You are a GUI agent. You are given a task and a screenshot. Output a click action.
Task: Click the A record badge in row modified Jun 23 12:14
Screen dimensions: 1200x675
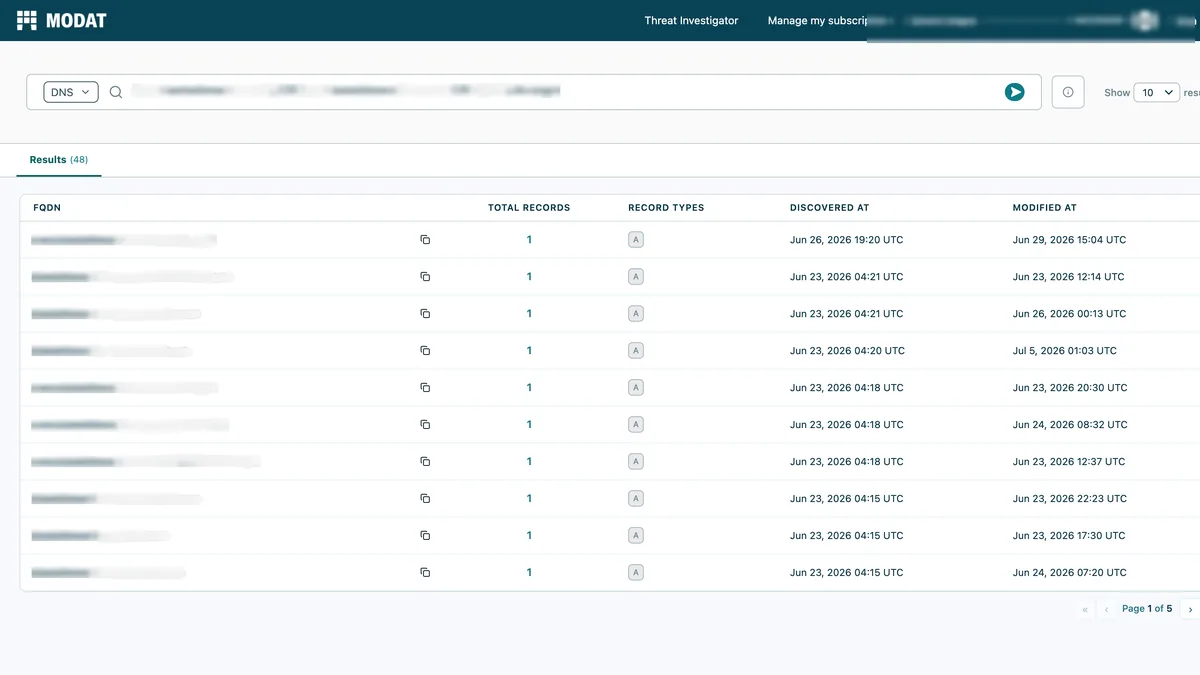(x=635, y=277)
